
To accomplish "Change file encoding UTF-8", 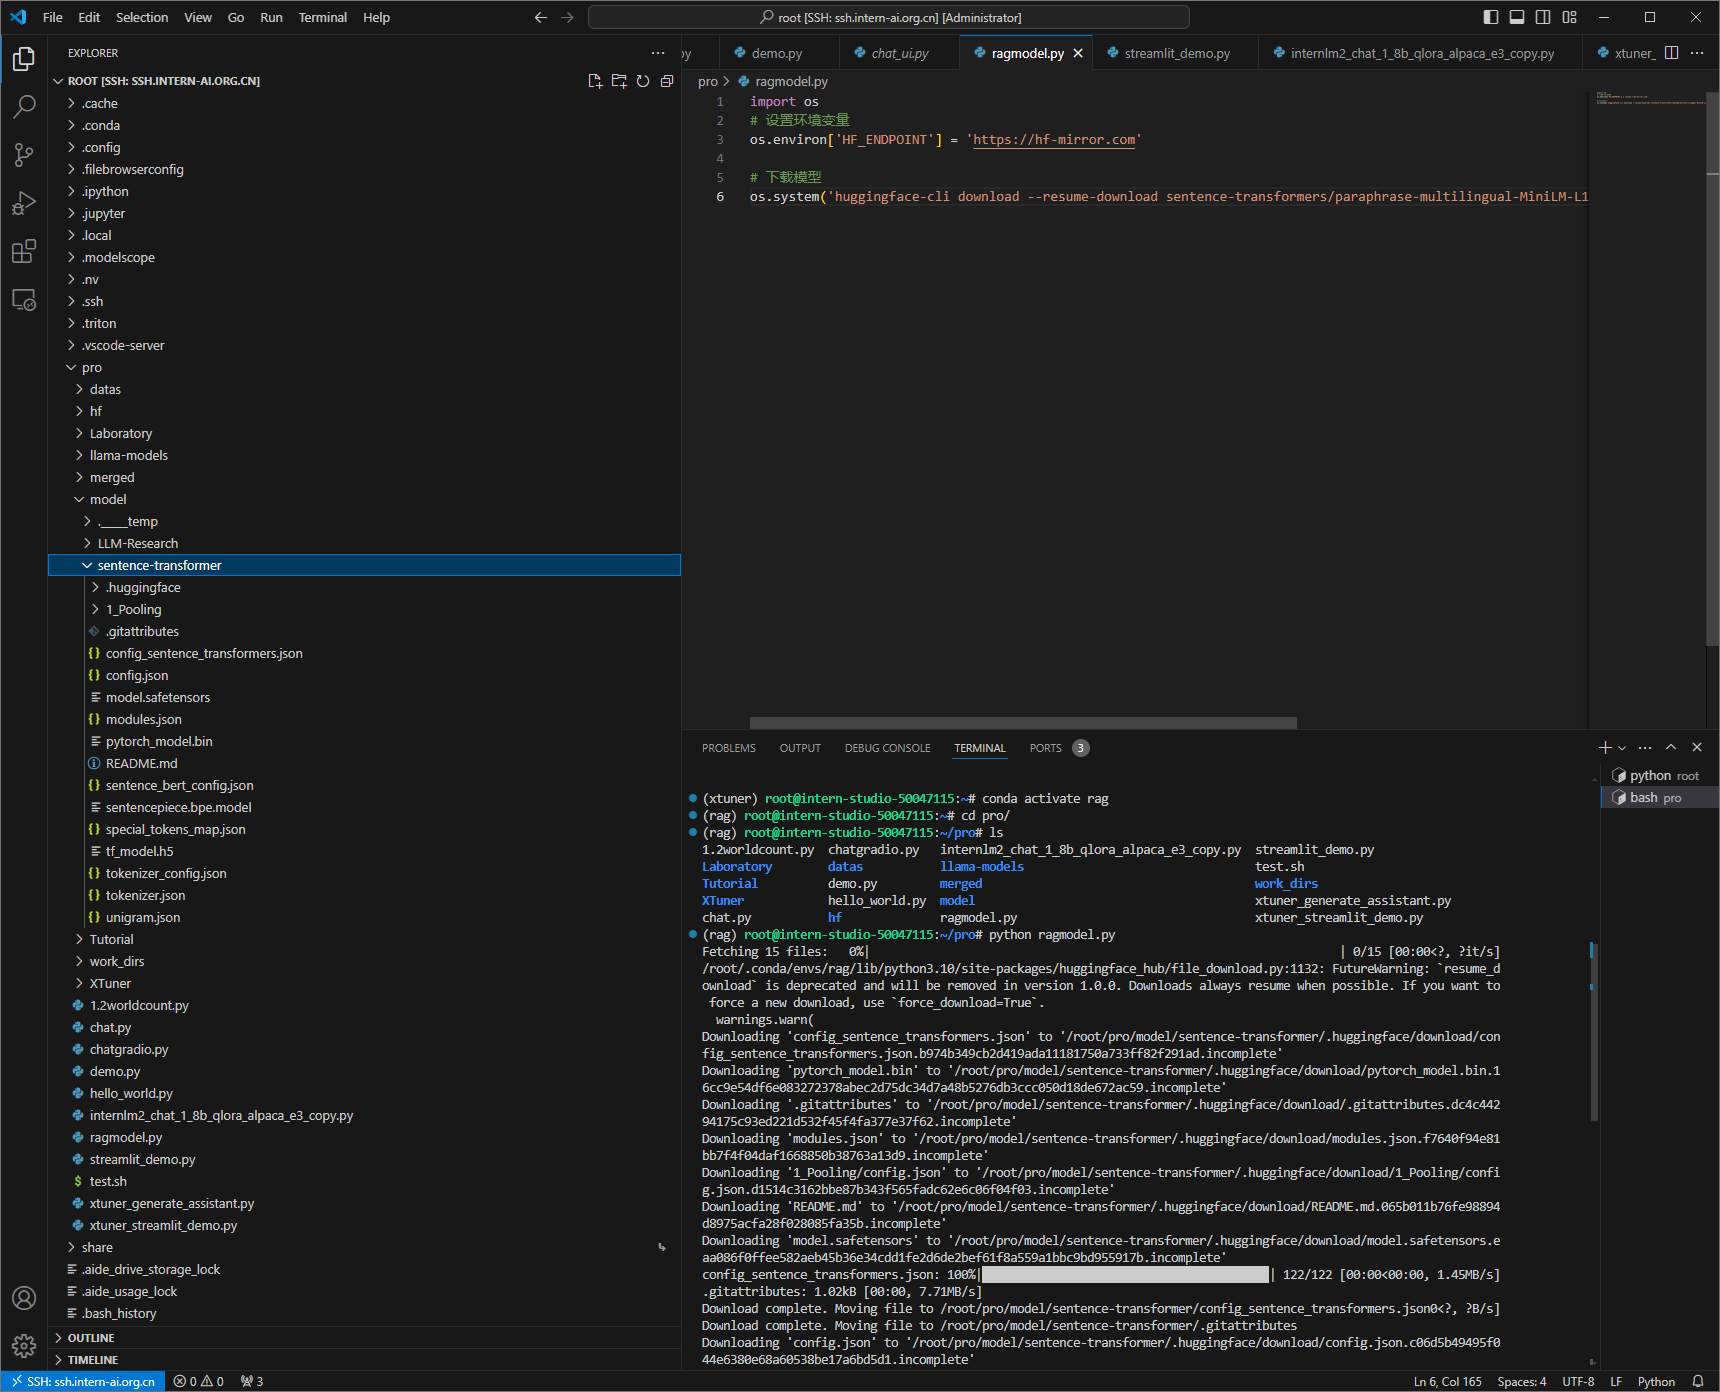I will pyautogui.click(x=1578, y=1382).
